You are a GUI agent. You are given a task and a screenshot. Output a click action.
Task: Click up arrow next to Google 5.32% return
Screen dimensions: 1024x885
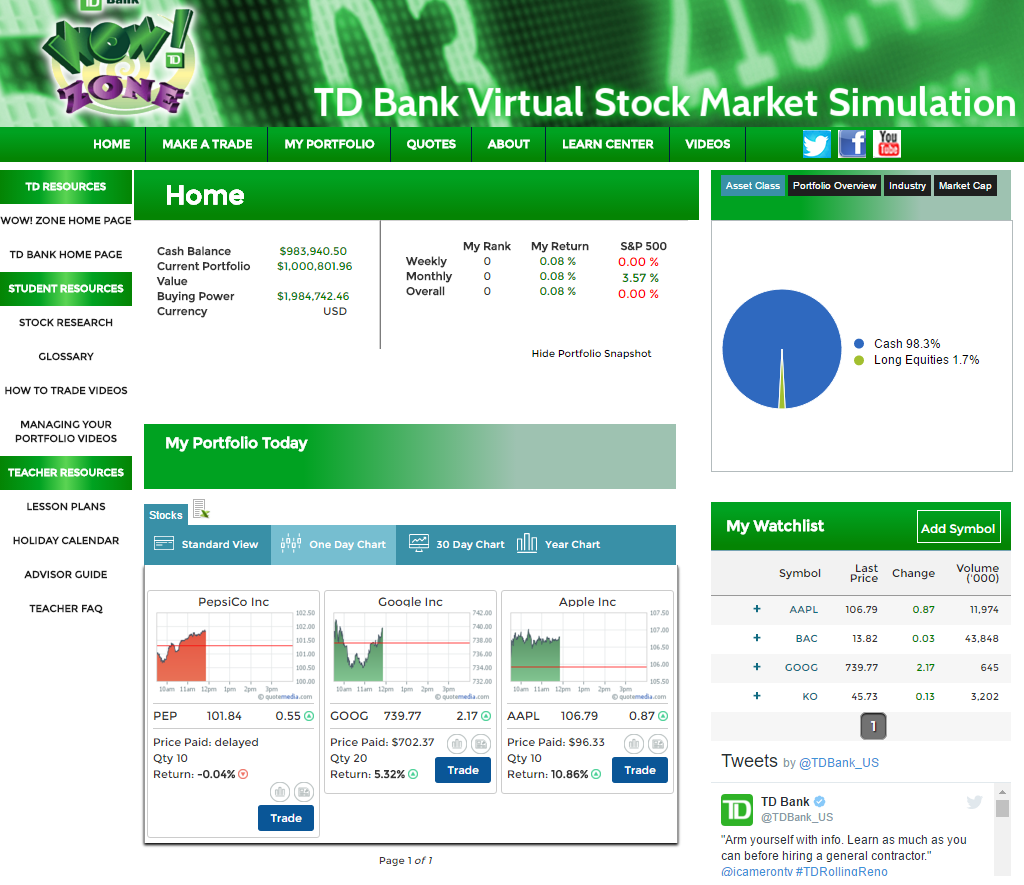pyautogui.click(x=413, y=774)
